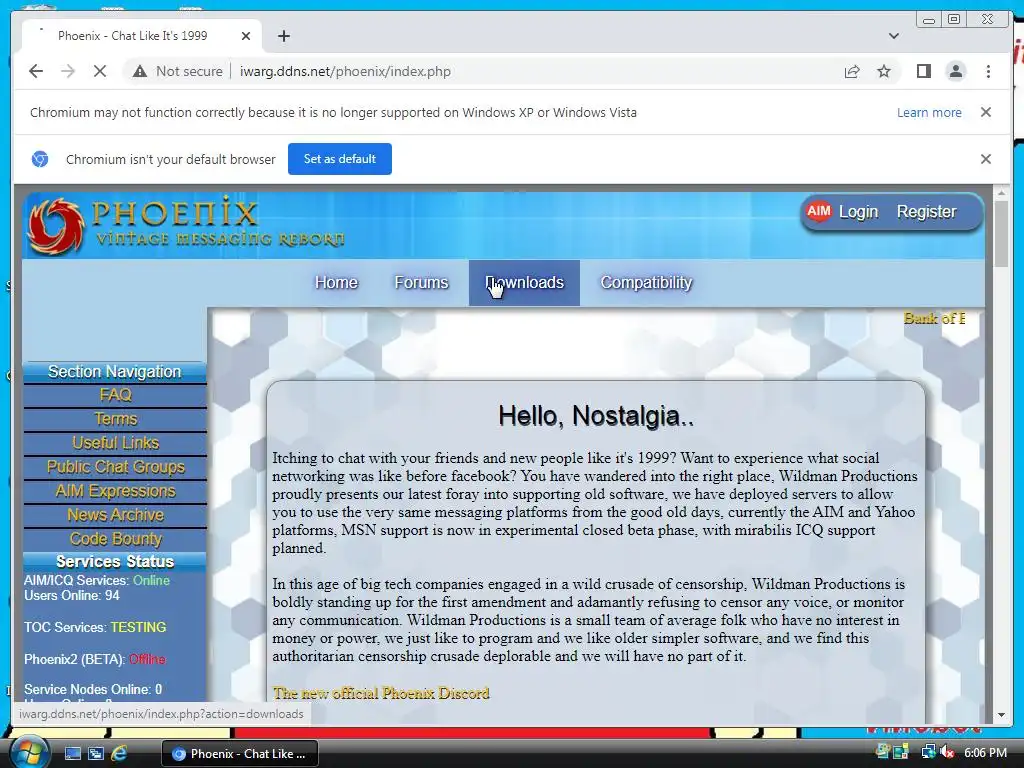Open the tab search chevron

[x=894, y=36]
